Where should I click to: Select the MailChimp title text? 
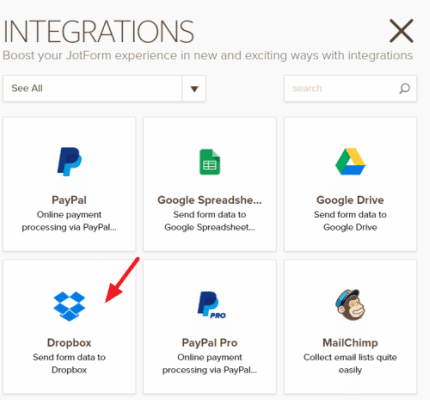350,343
